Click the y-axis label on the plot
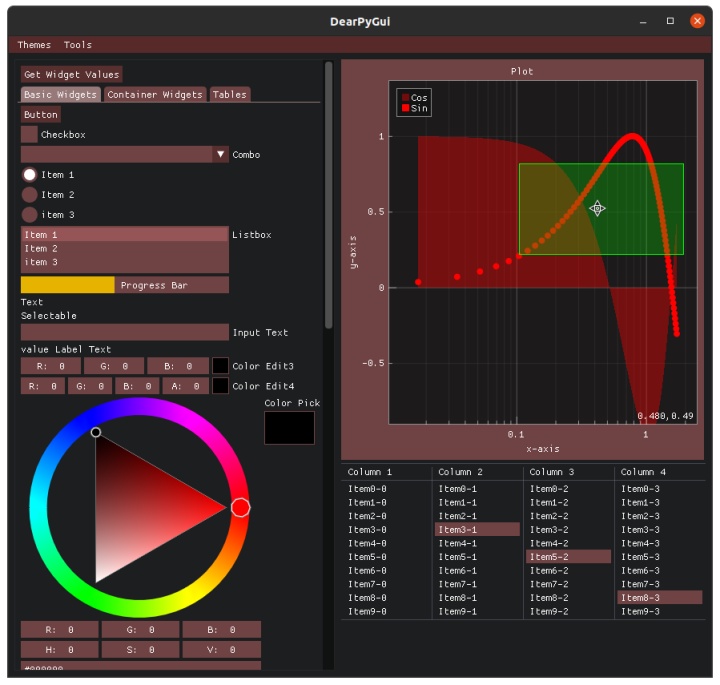 coord(353,252)
